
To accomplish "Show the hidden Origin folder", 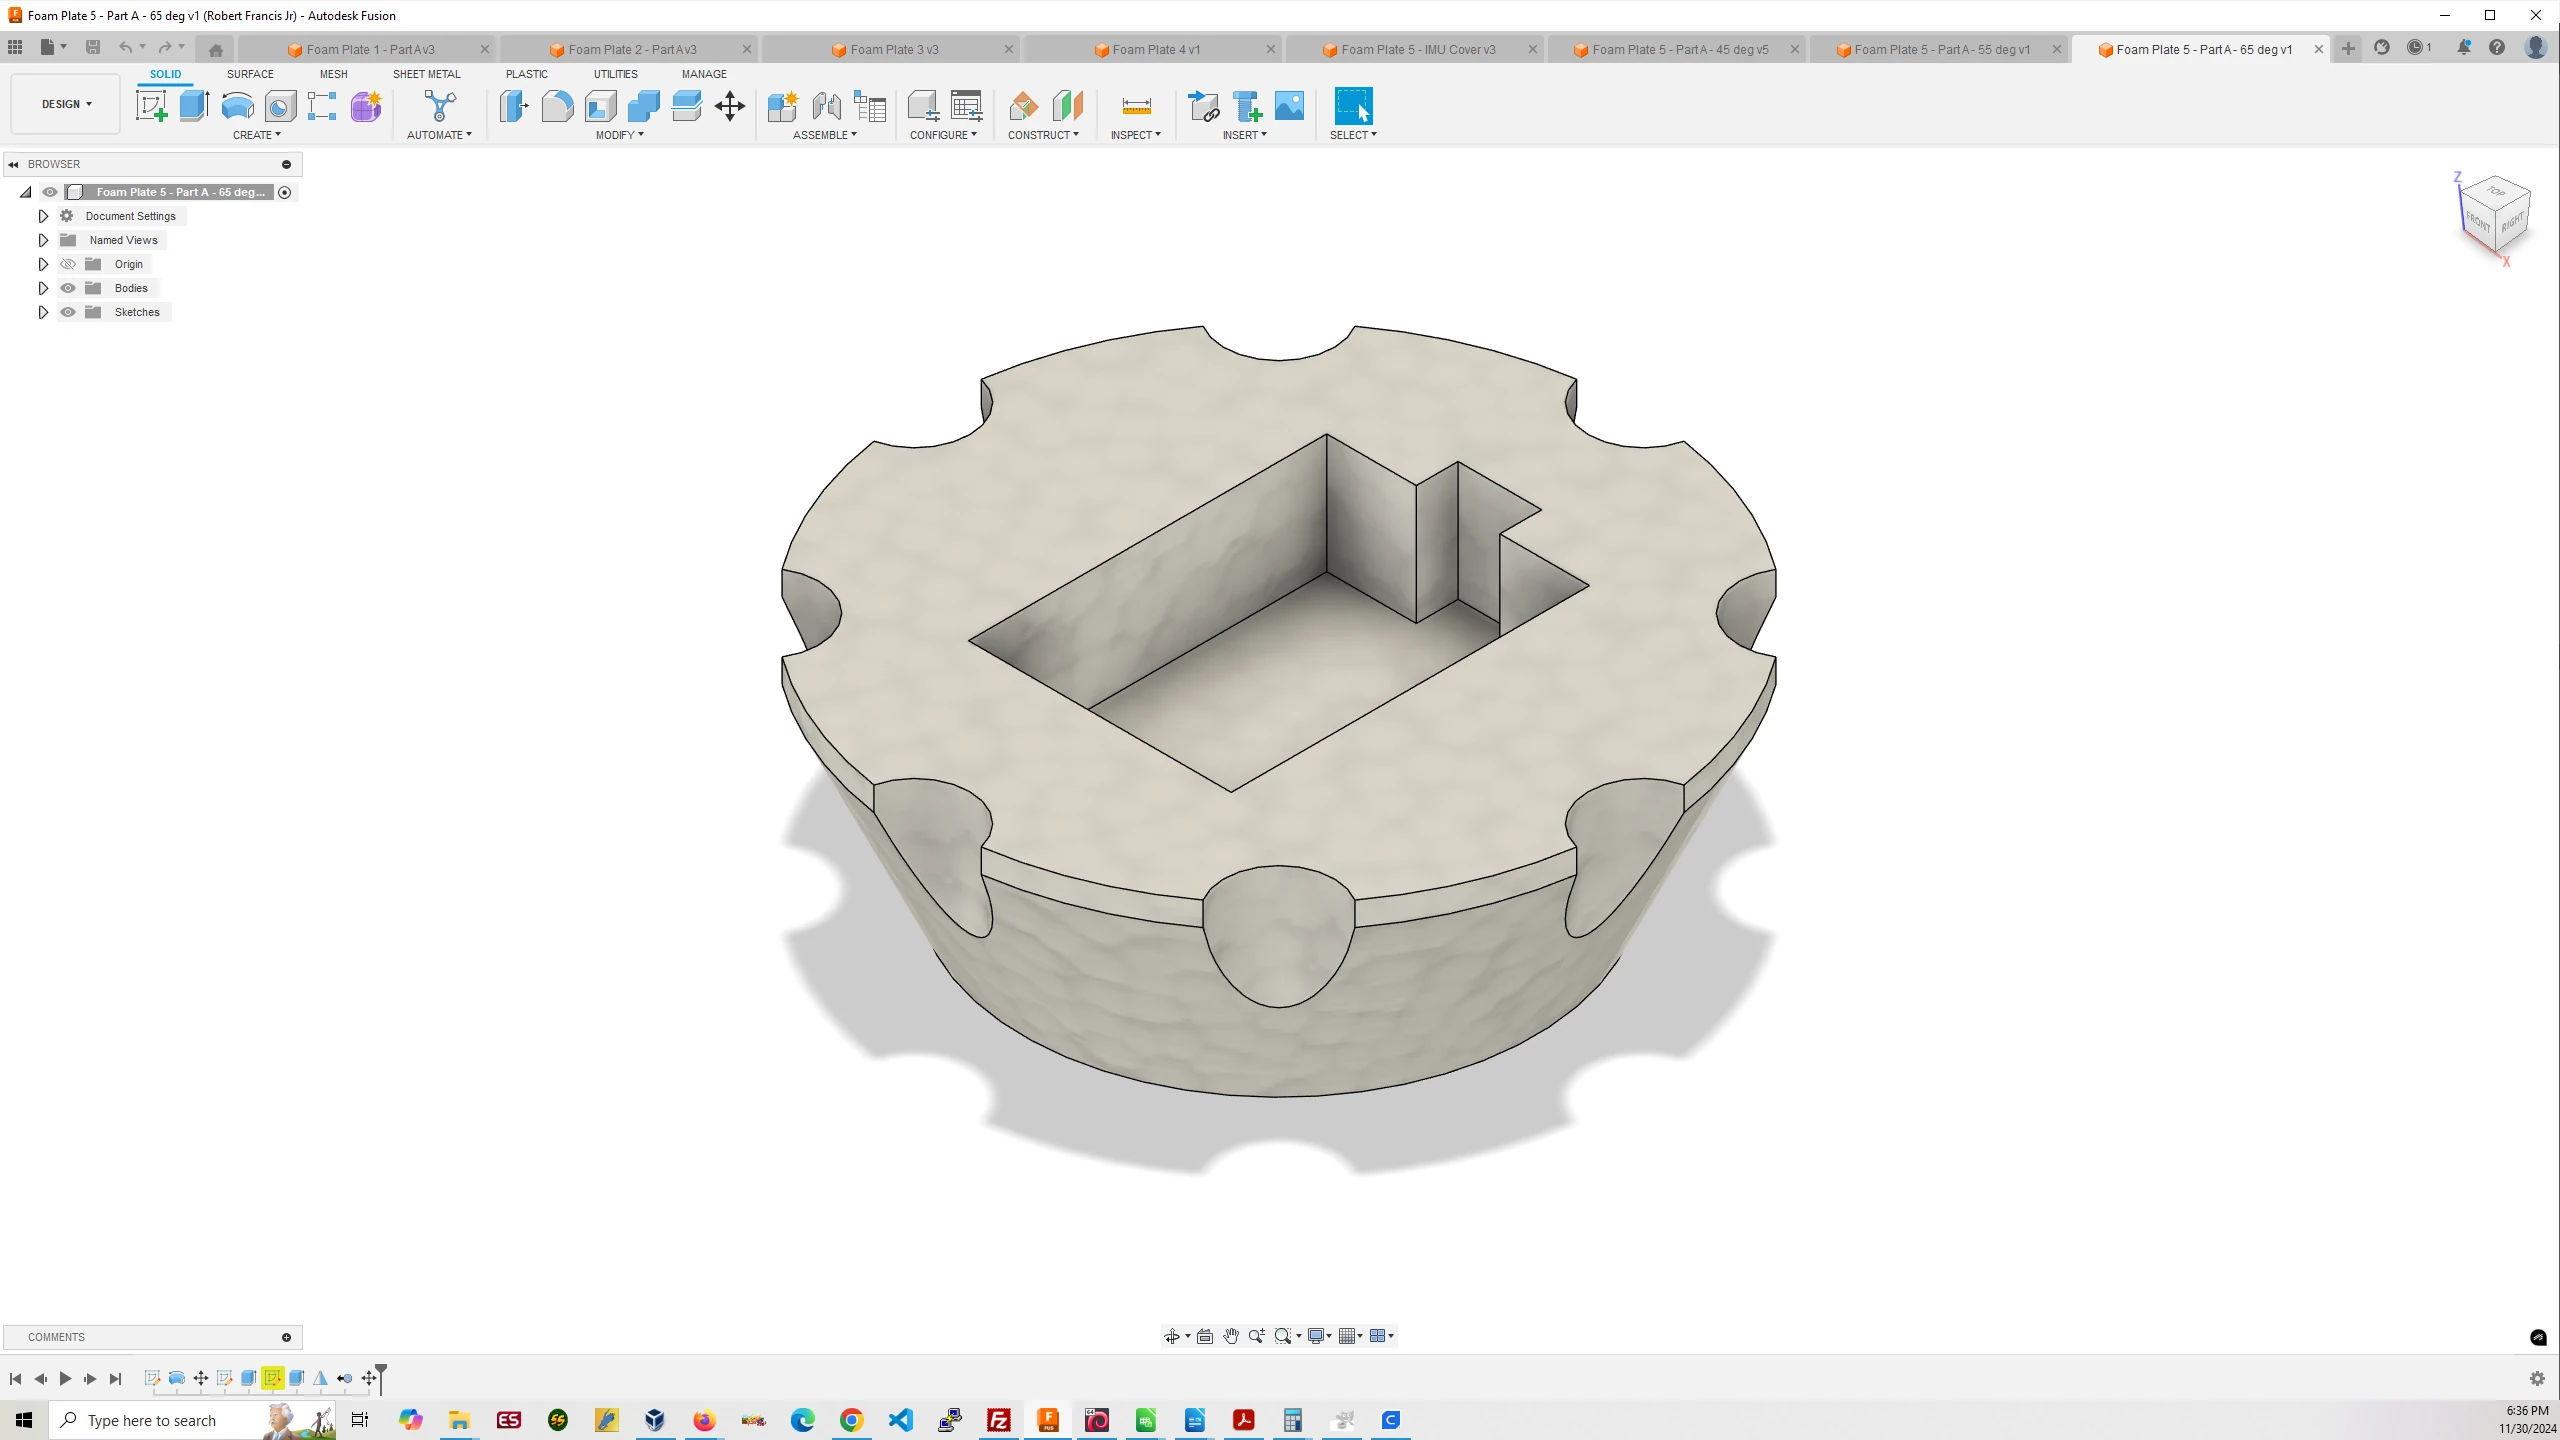I will (68, 264).
